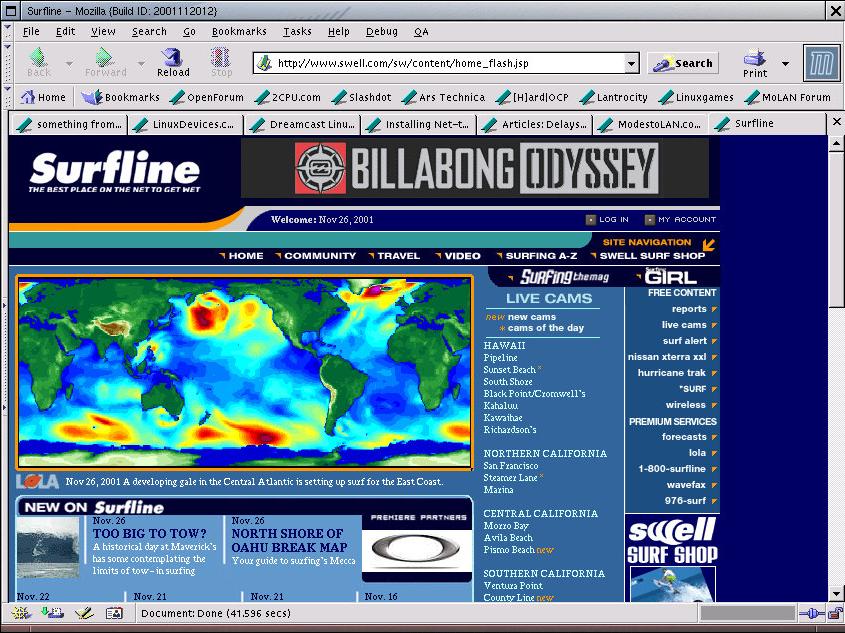Open the OpenForum bookmark
The image size is (845, 633).
point(206,97)
